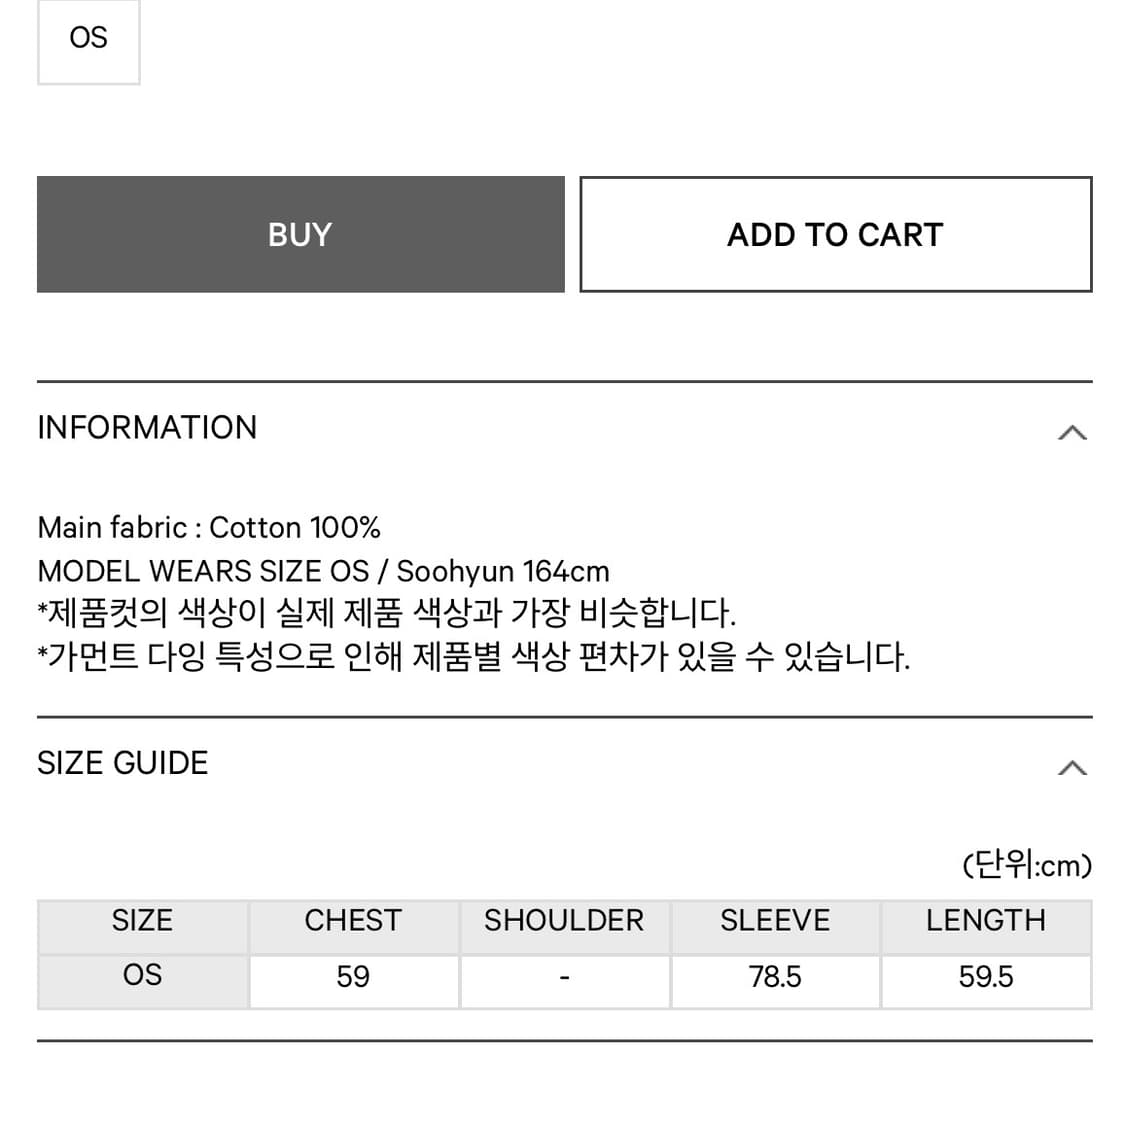
Task: Select the OS size option
Action: 88,40
